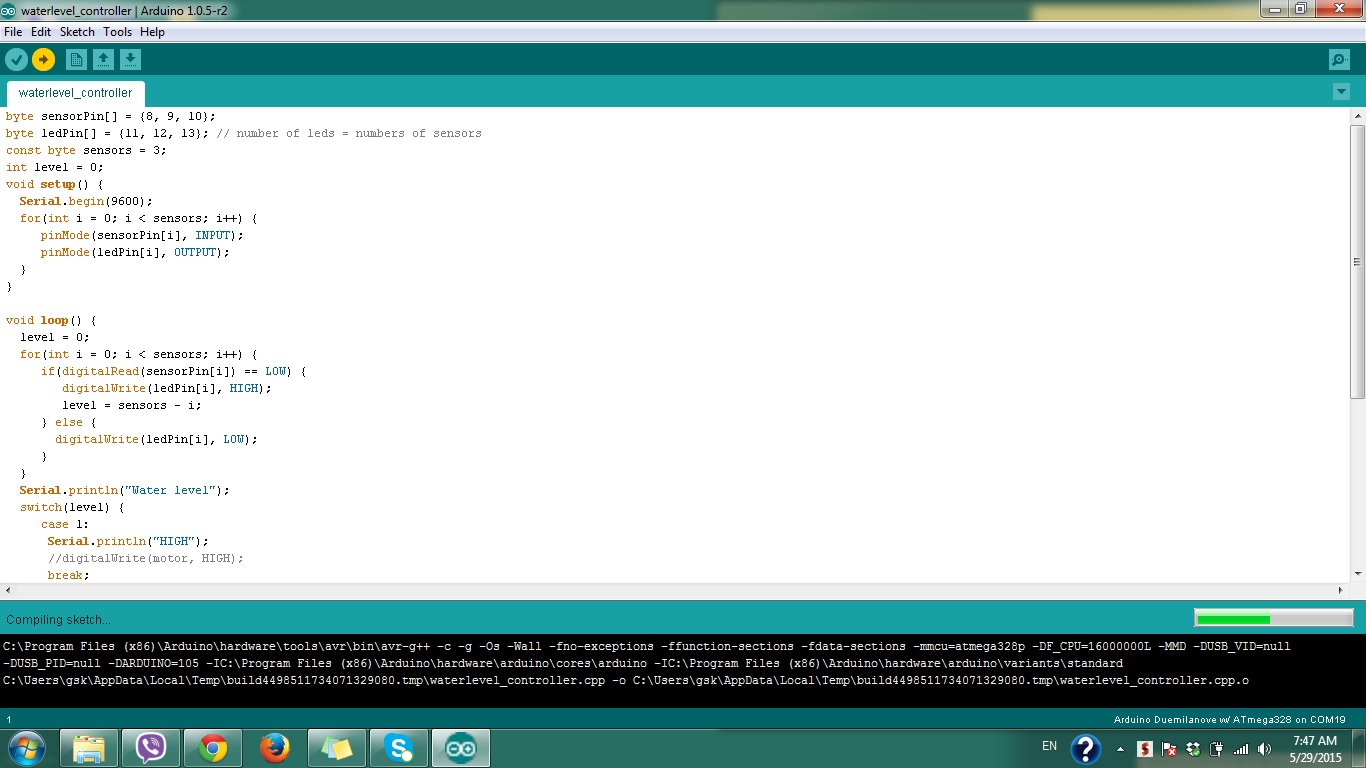Screen dimensions: 1366x768
Task: Click the 'switch(level) {' line
Action: (x=72, y=507)
